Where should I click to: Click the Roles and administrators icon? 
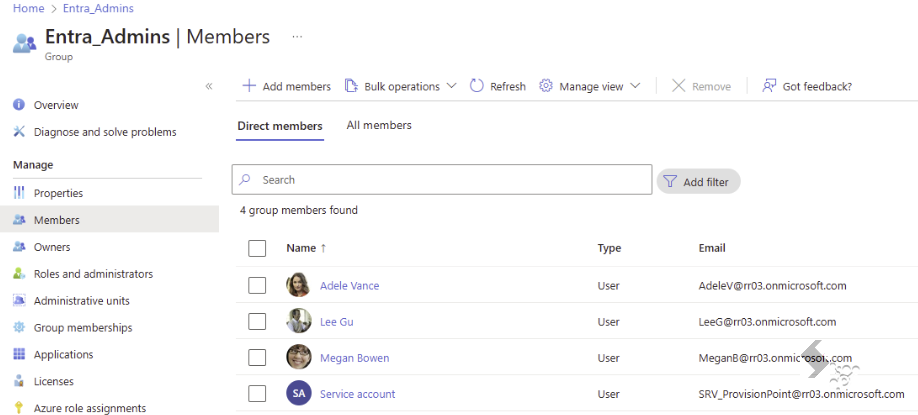tap(19, 273)
